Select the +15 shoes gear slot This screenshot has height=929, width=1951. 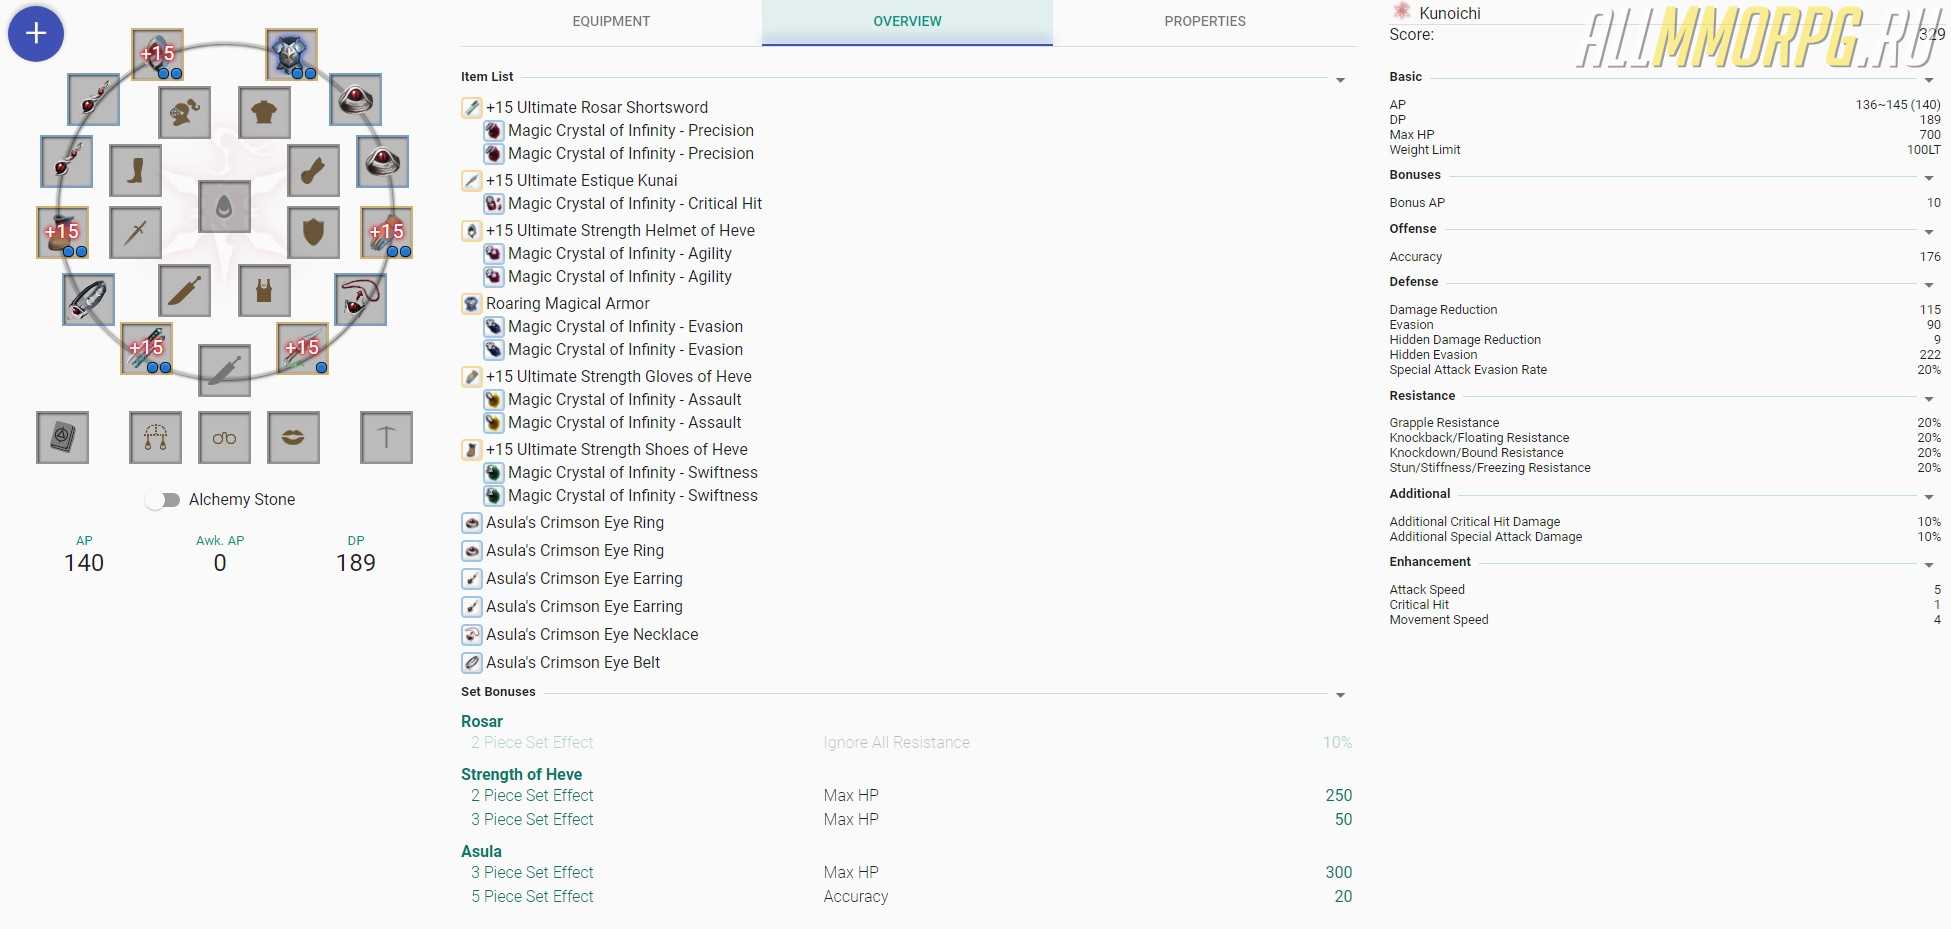62,232
